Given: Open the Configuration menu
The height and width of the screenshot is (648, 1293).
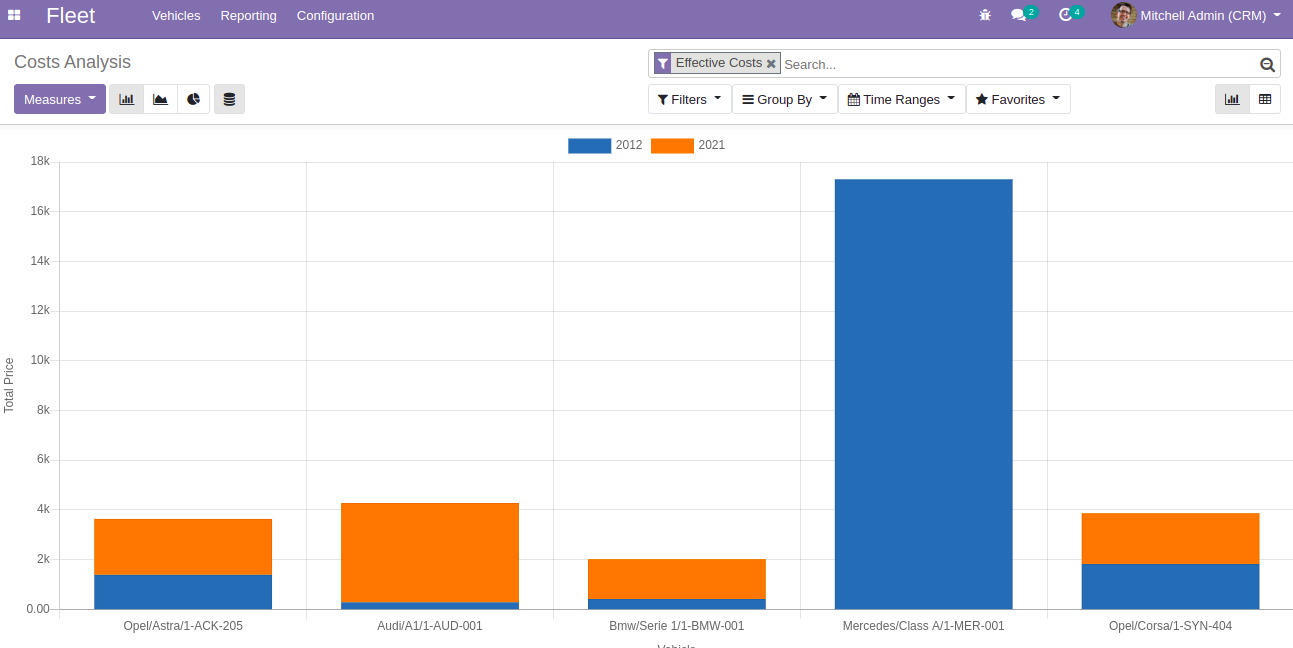Looking at the screenshot, I should pyautogui.click(x=335, y=15).
